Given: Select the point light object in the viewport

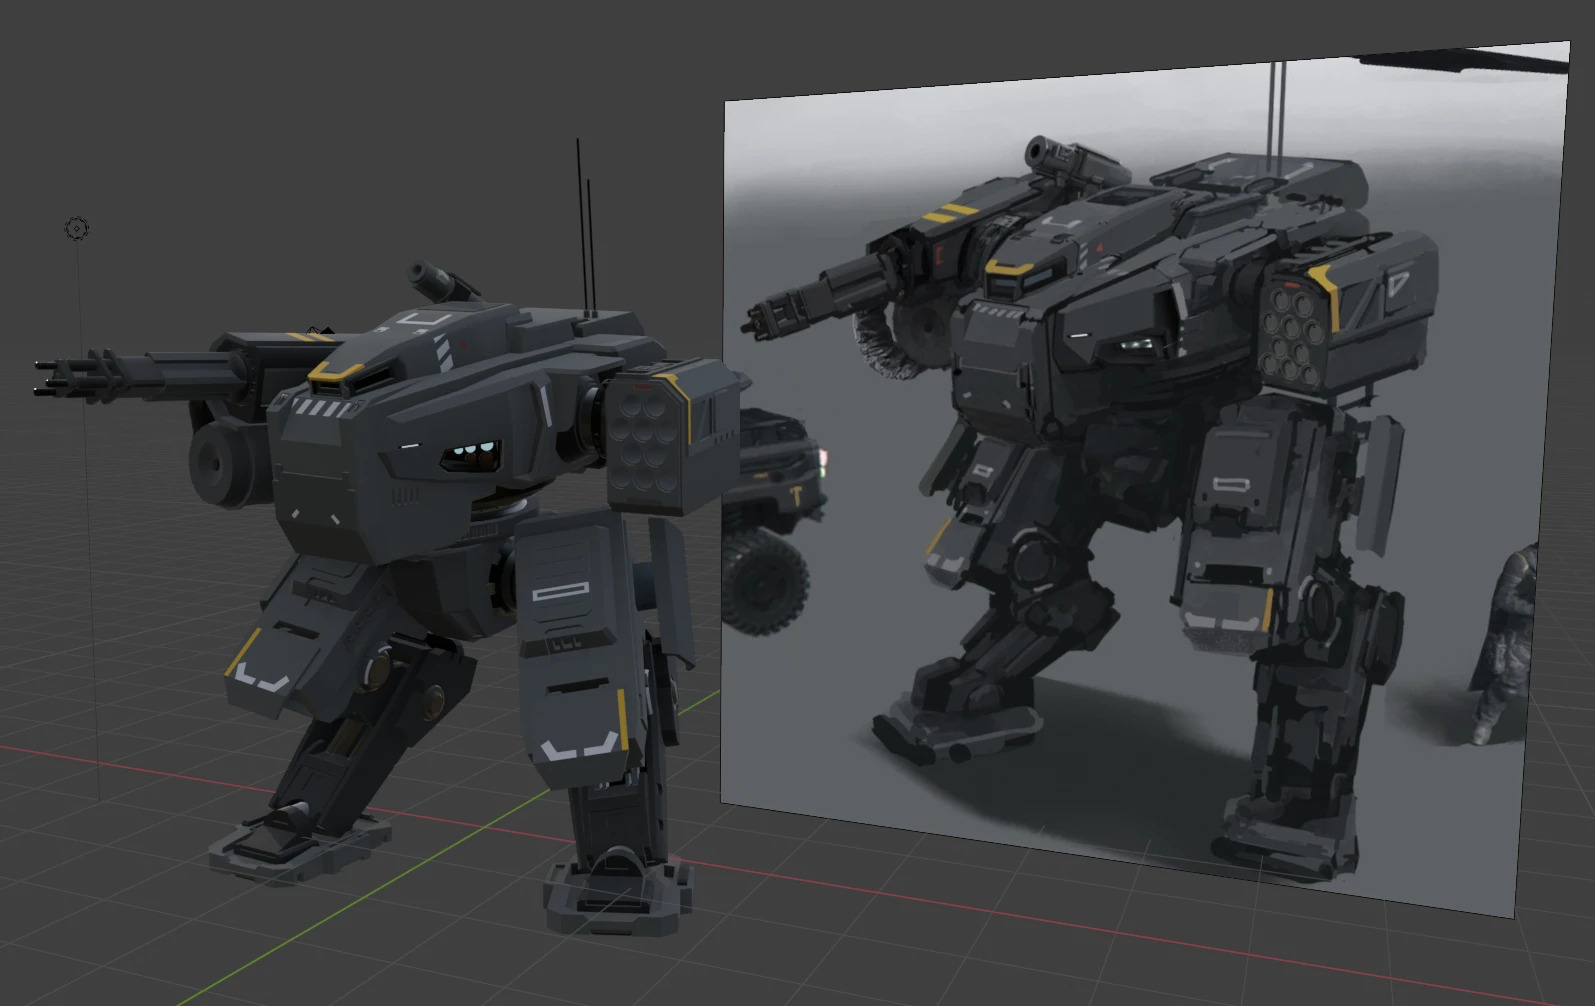Looking at the screenshot, I should (x=77, y=229).
